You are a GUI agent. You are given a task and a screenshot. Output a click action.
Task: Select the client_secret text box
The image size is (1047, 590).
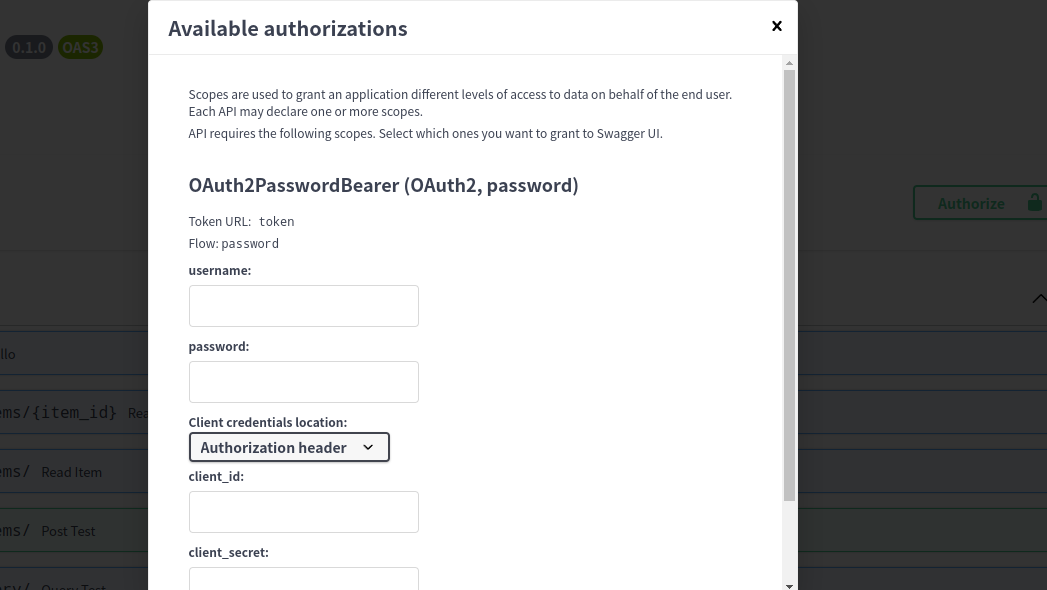pos(303,578)
